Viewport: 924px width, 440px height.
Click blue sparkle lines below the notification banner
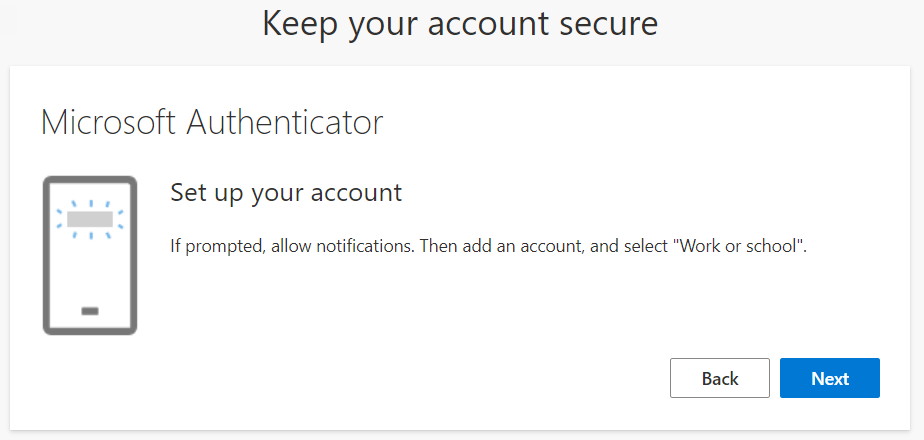[x=90, y=235]
